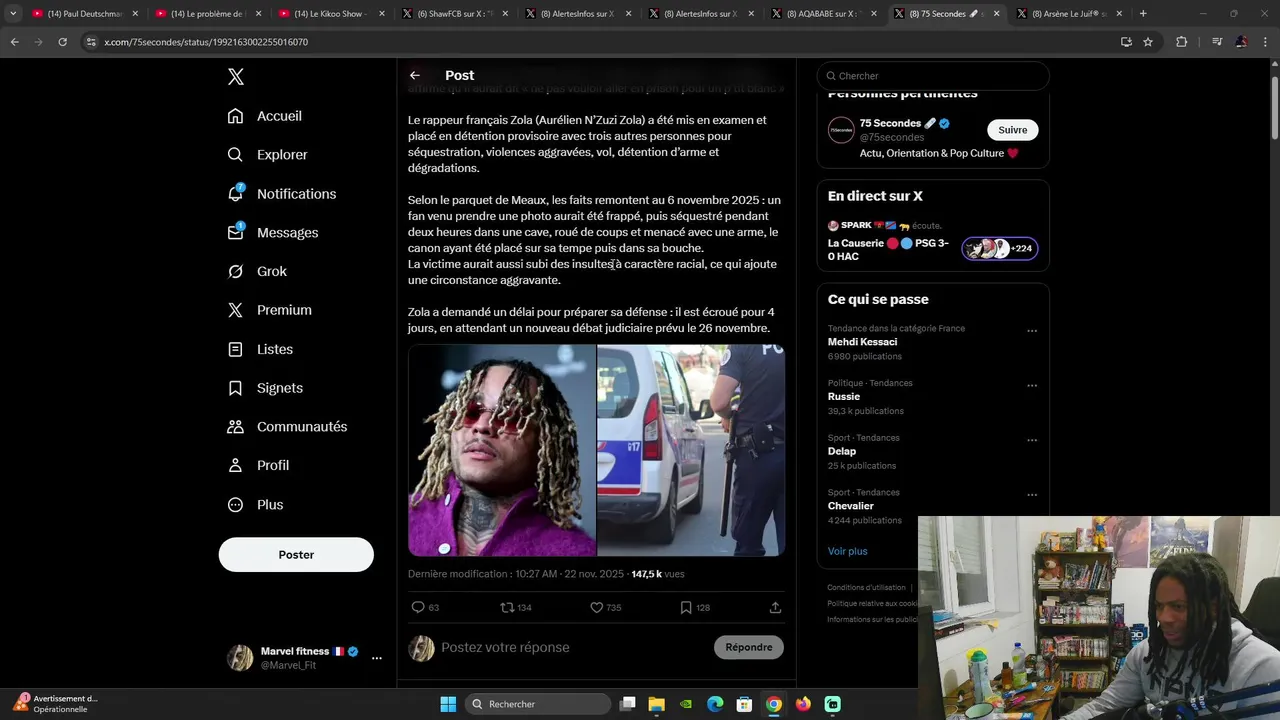Image resolution: width=1280 pixels, height=720 pixels.
Task: Open Marvel fitness account options menu
Action: tap(377, 658)
